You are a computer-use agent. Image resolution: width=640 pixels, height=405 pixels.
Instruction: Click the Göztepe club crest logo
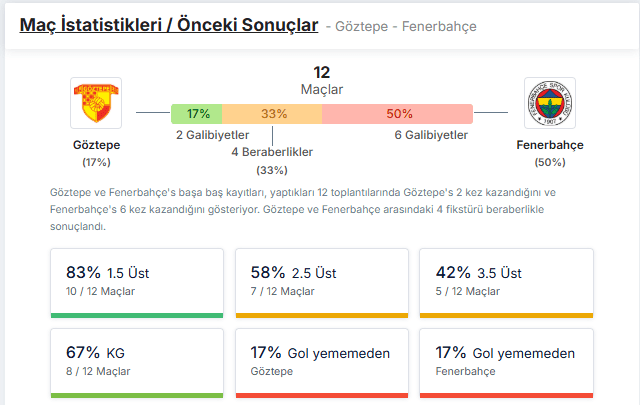[x=96, y=103]
